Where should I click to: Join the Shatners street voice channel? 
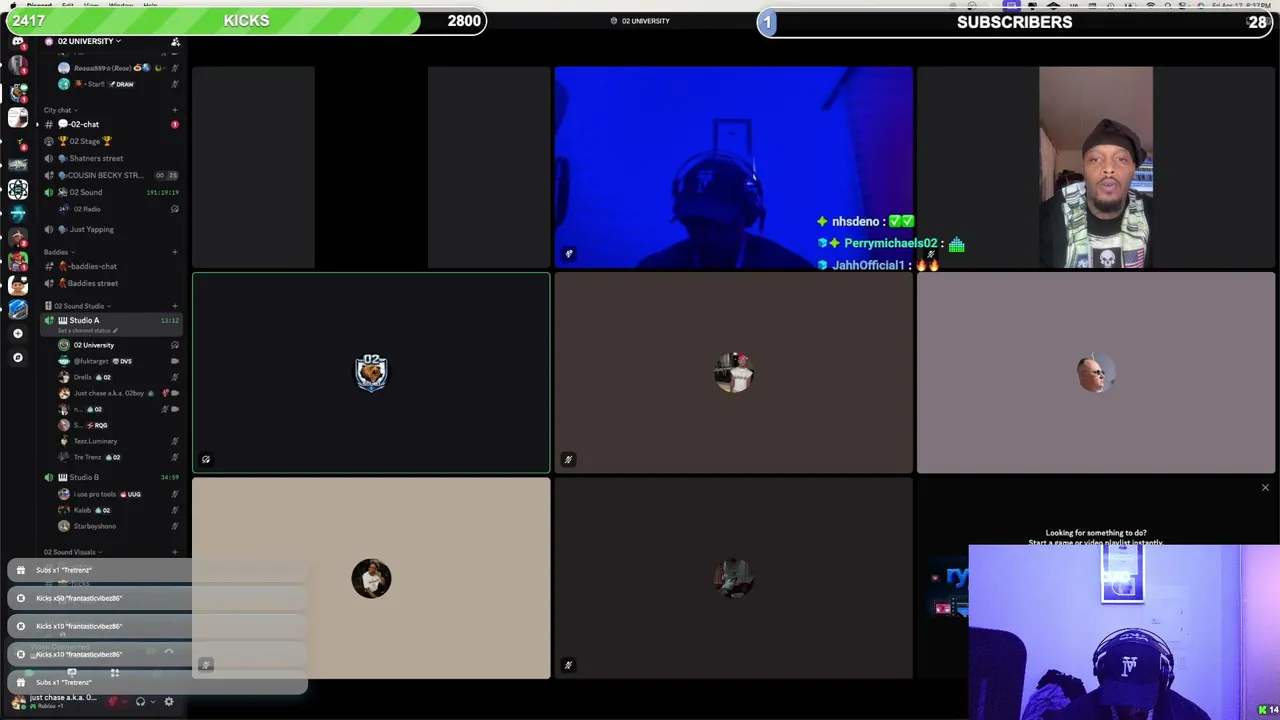coord(110,158)
